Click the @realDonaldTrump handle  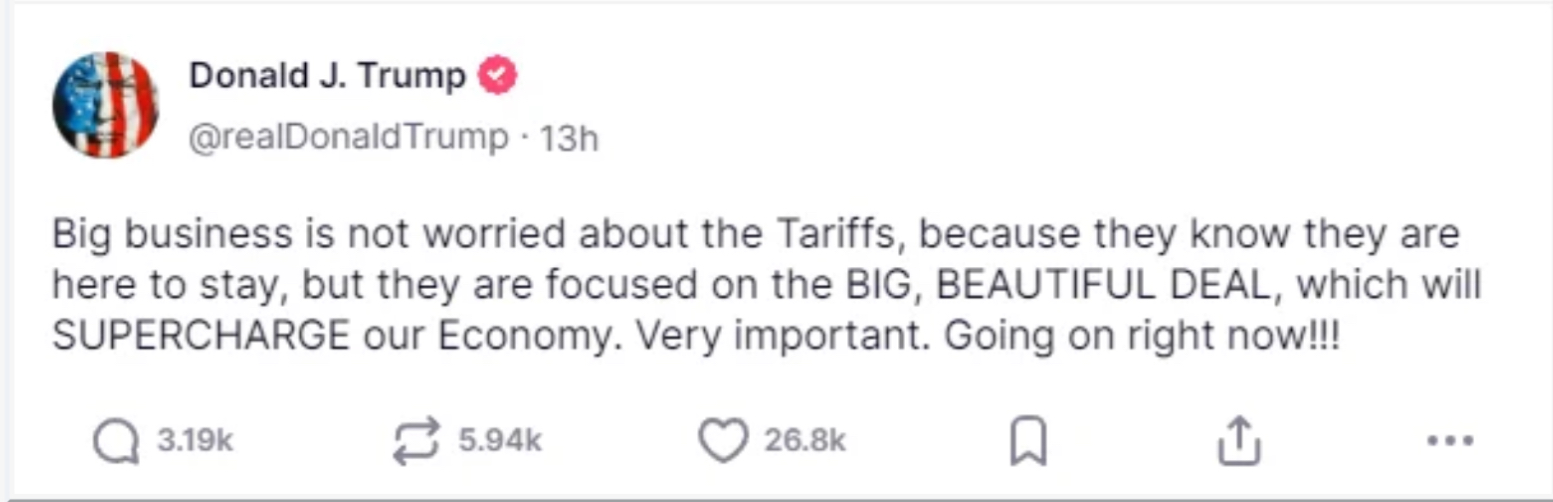(x=349, y=138)
